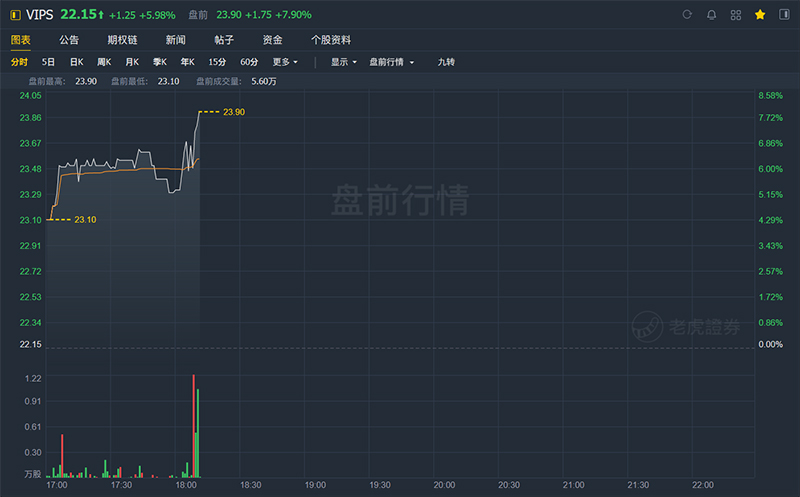Click the 22:00 time axis label
800x497 pixels.
point(703,485)
